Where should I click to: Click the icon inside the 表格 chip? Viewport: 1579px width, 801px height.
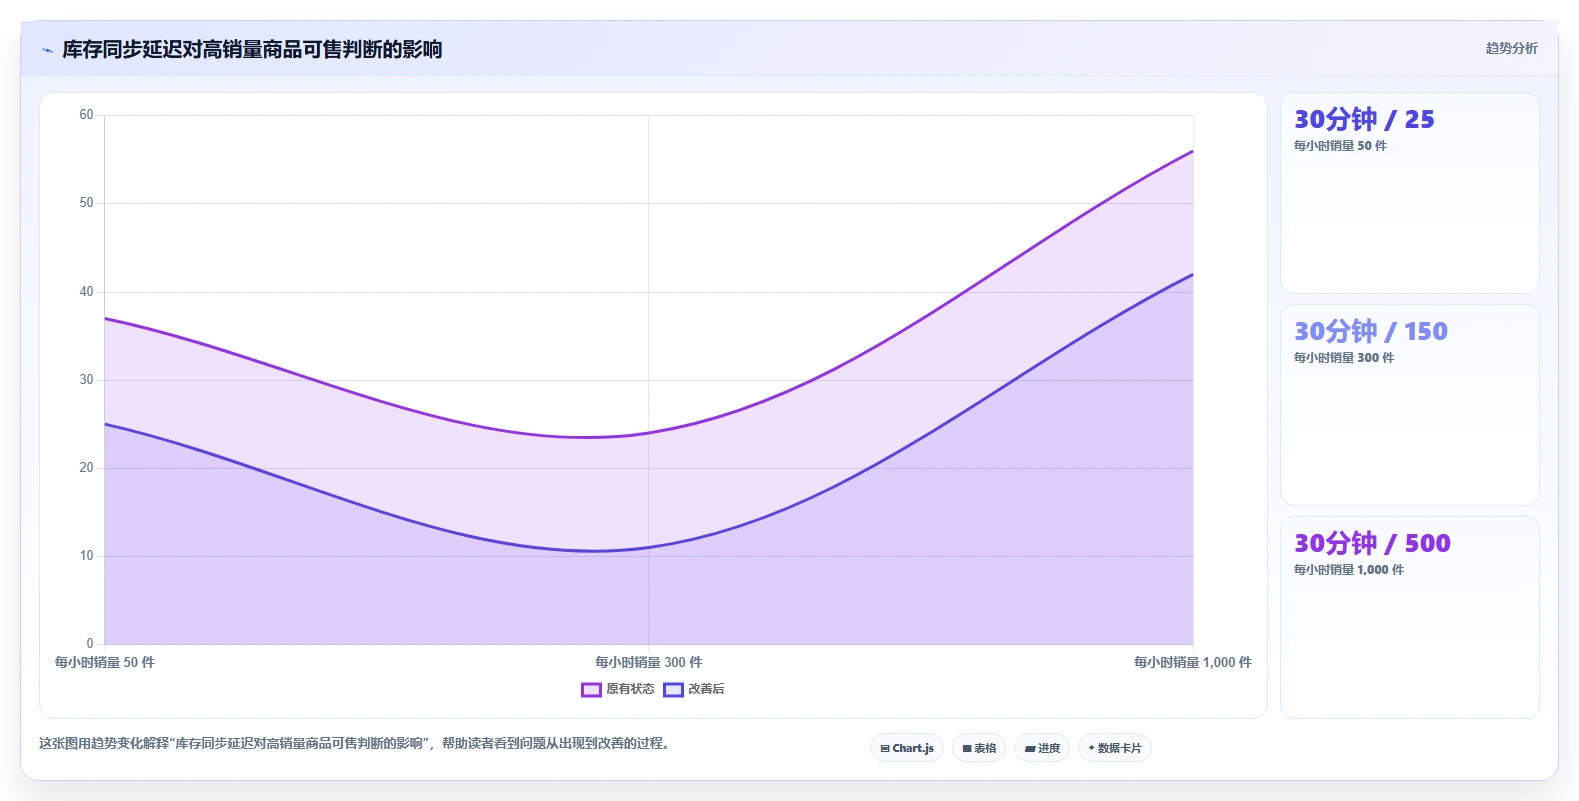coord(967,748)
